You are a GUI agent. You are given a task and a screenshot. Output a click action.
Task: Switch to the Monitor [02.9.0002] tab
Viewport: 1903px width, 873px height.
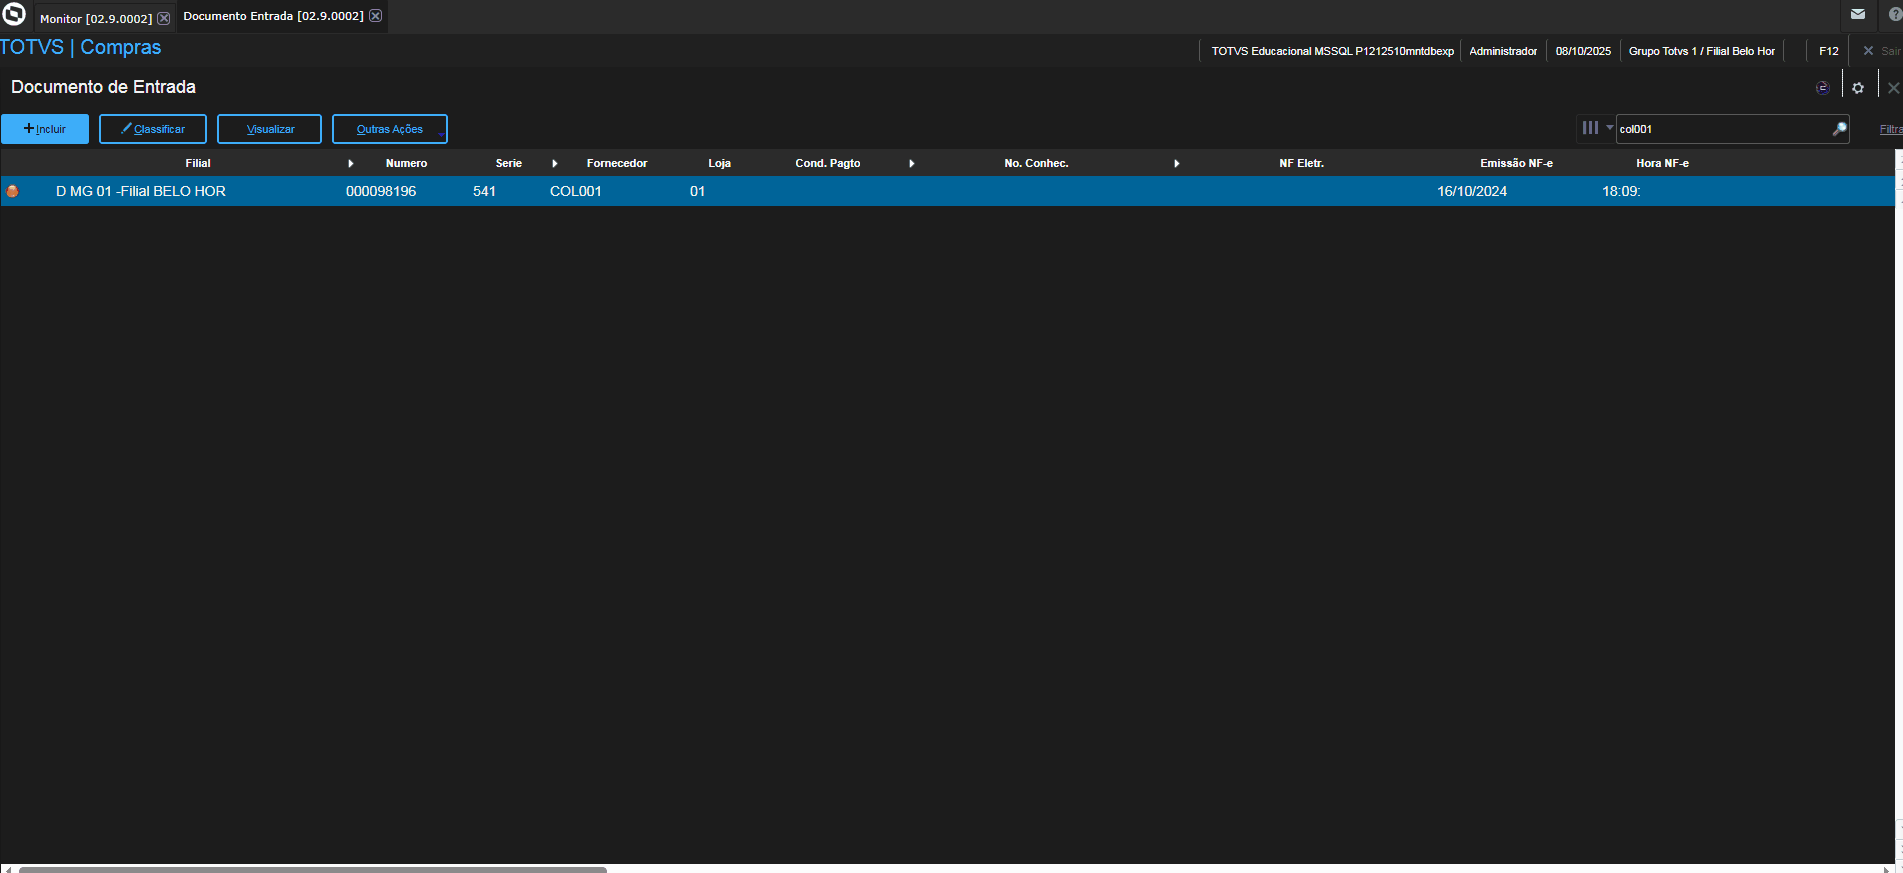[96, 19]
